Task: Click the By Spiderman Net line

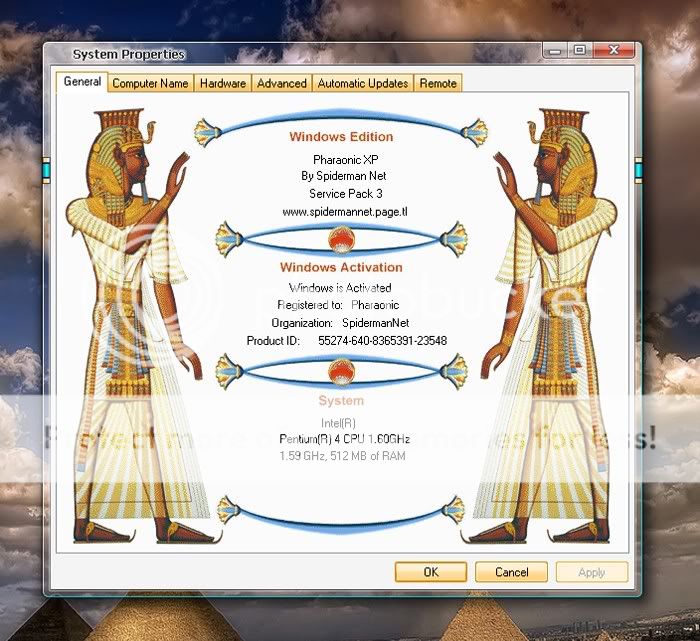Action: click(x=343, y=176)
